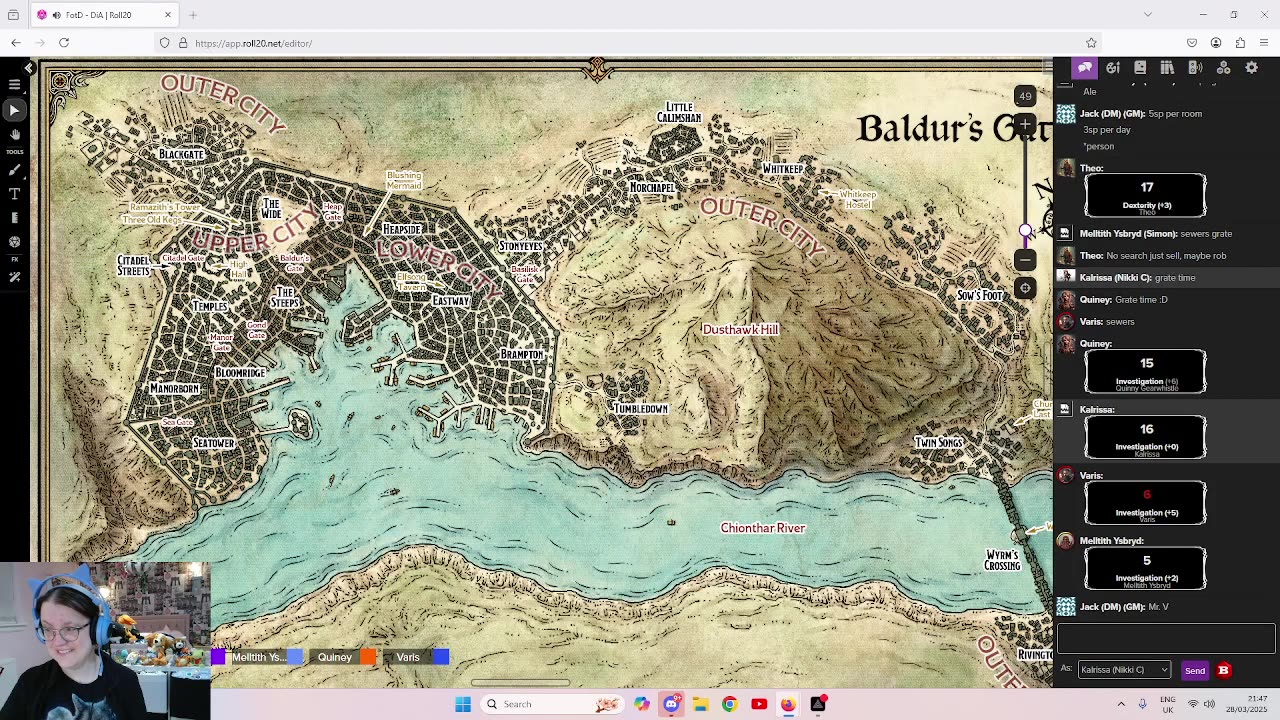Activate the Pan hand tool
Viewport: 1280px width, 720px height.
[x=15, y=134]
